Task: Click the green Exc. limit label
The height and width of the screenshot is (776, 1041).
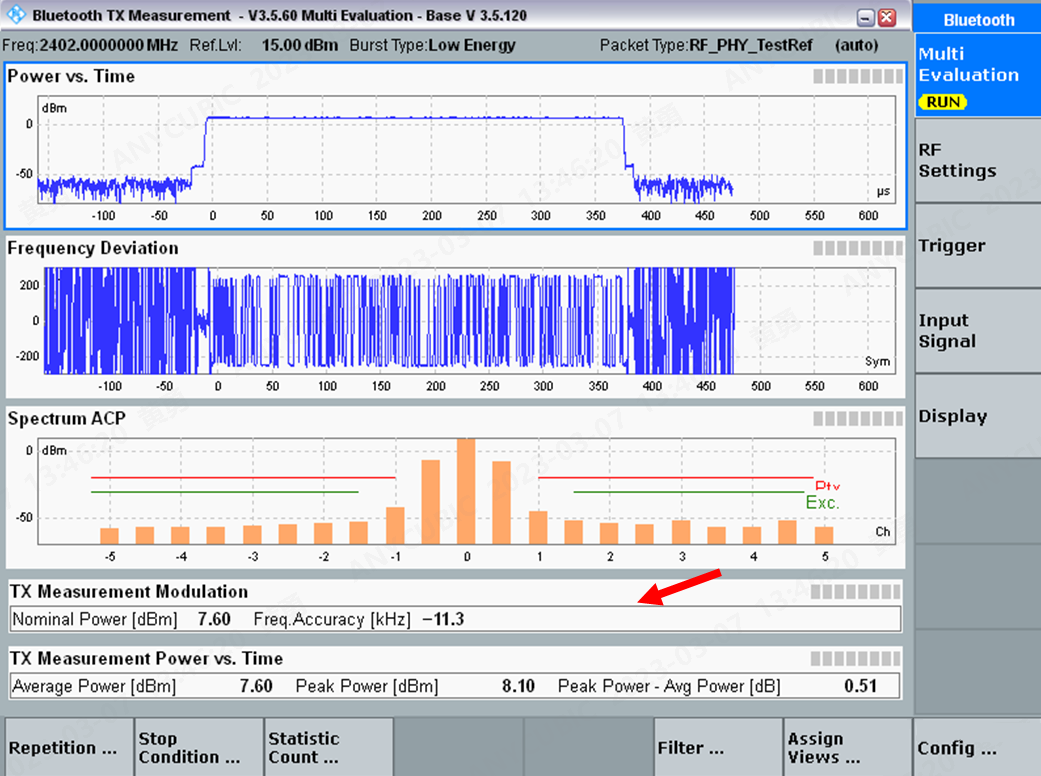Action: 821,504
